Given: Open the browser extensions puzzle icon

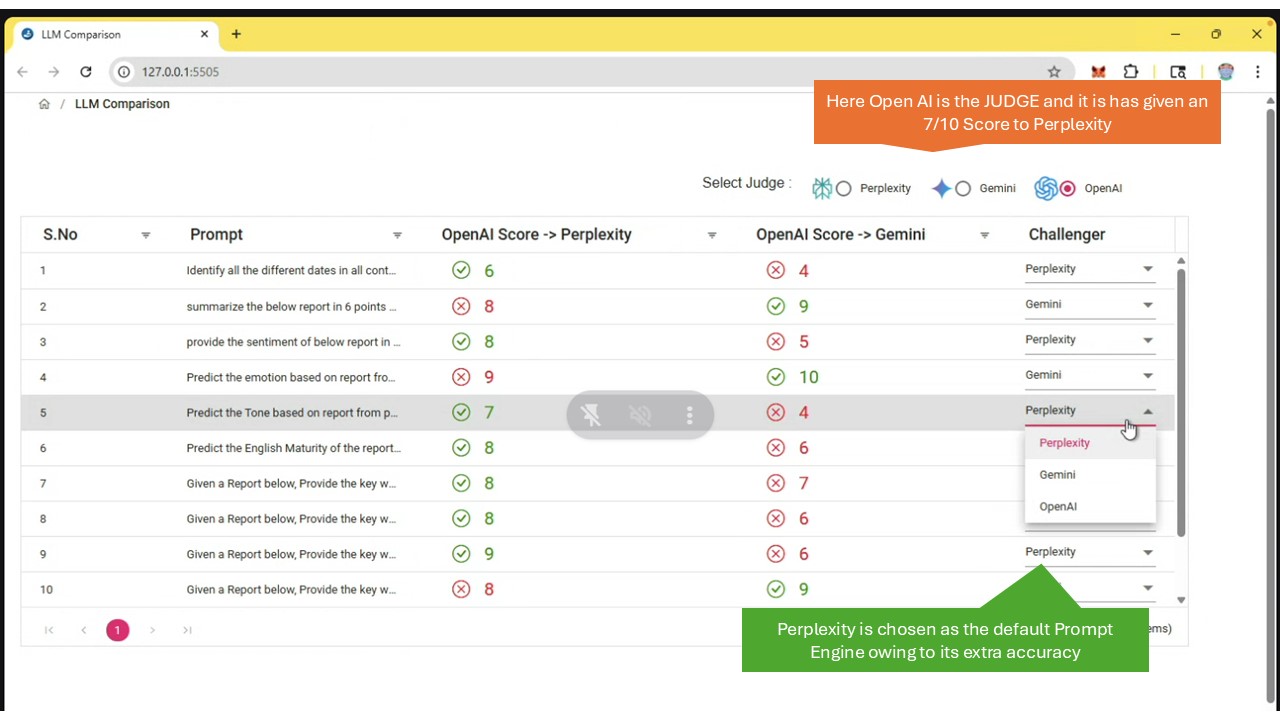Looking at the screenshot, I should tap(1131, 72).
